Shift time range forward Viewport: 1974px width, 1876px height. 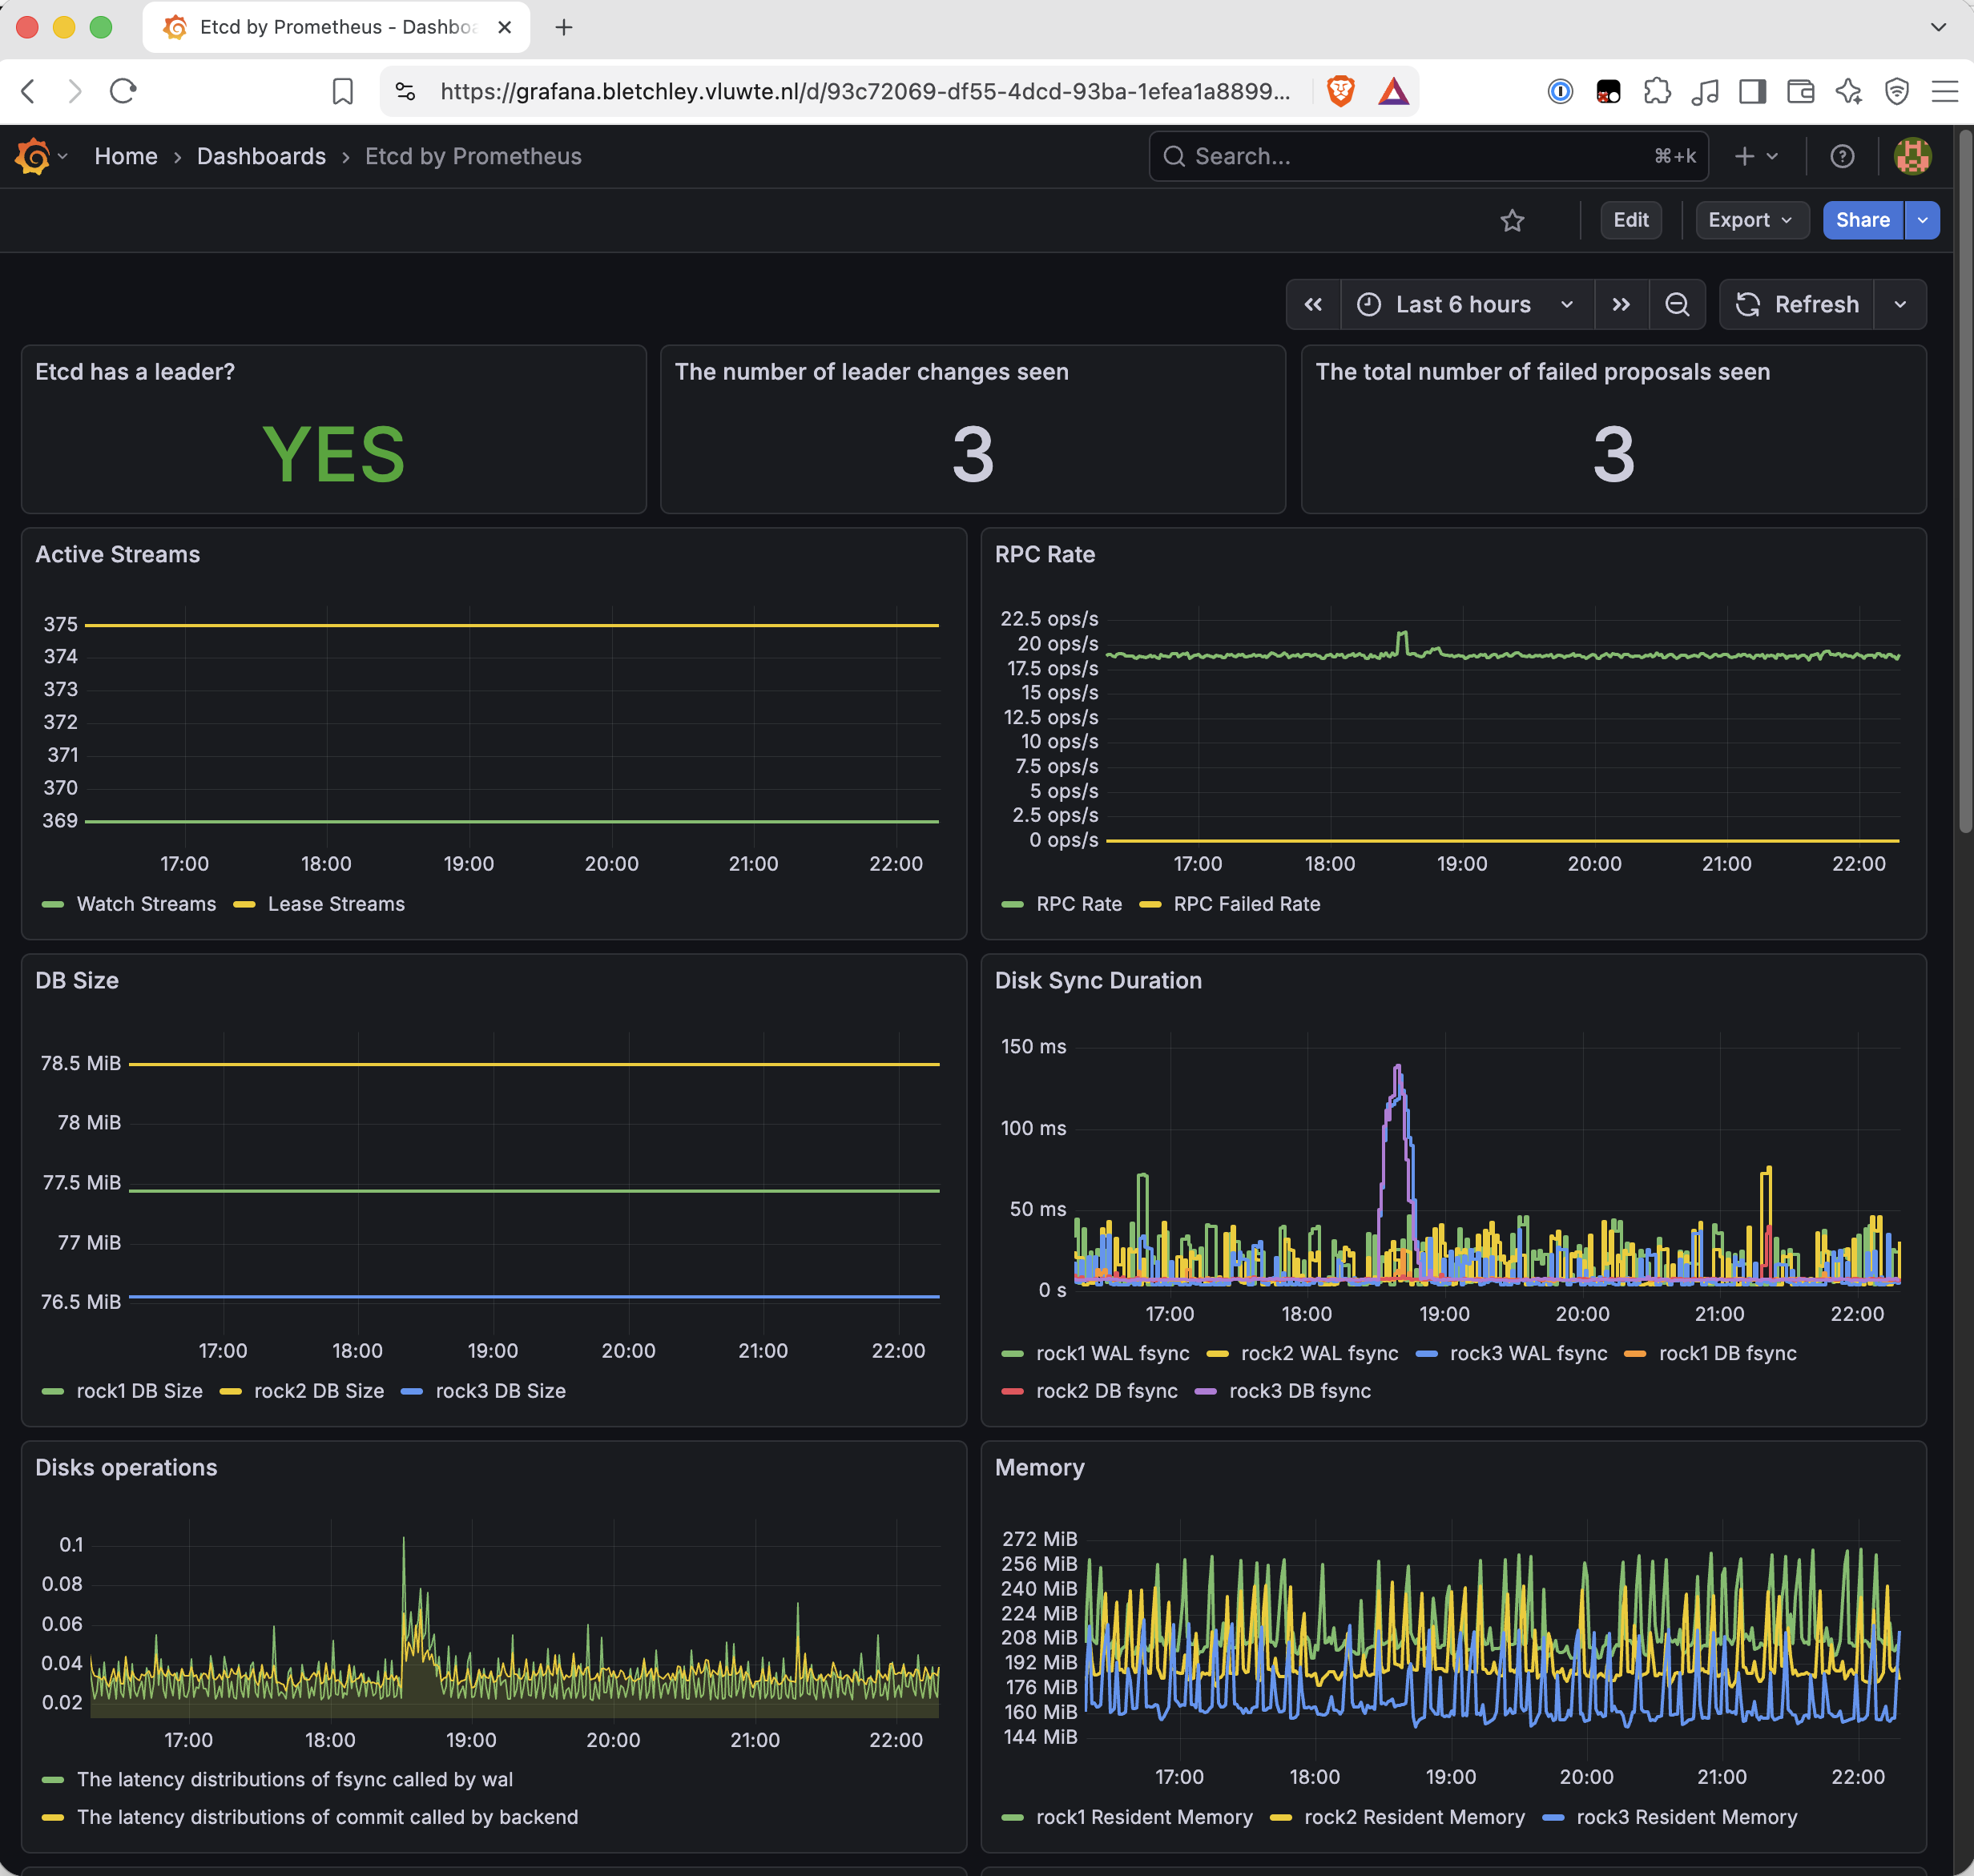1621,304
